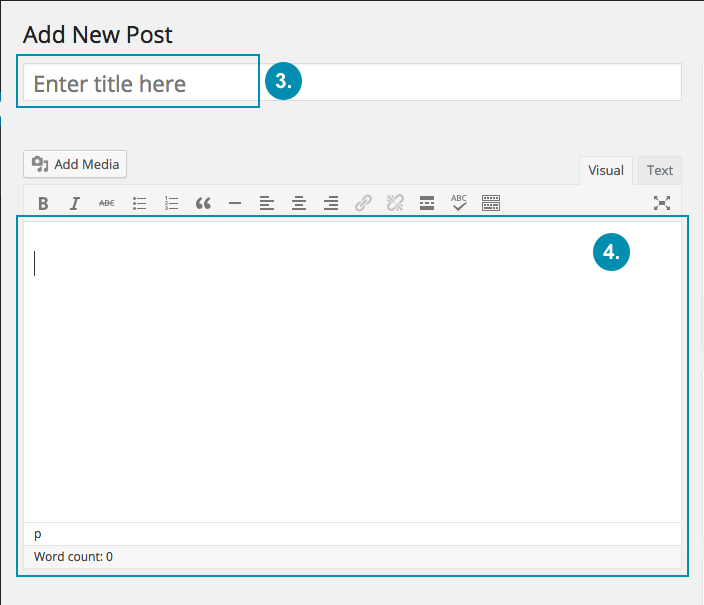The image size is (704, 605).
Task: Click the Add Media button
Action: point(75,164)
